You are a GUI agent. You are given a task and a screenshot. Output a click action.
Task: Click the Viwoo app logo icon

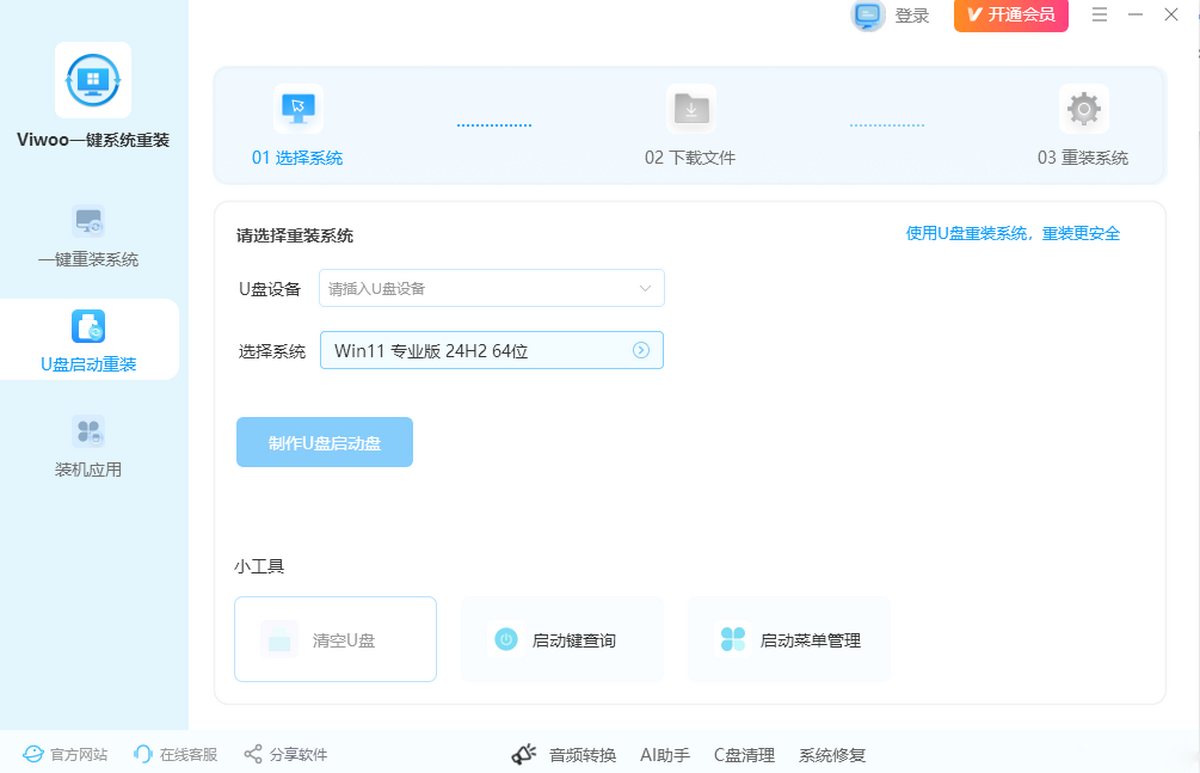(x=93, y=80)
